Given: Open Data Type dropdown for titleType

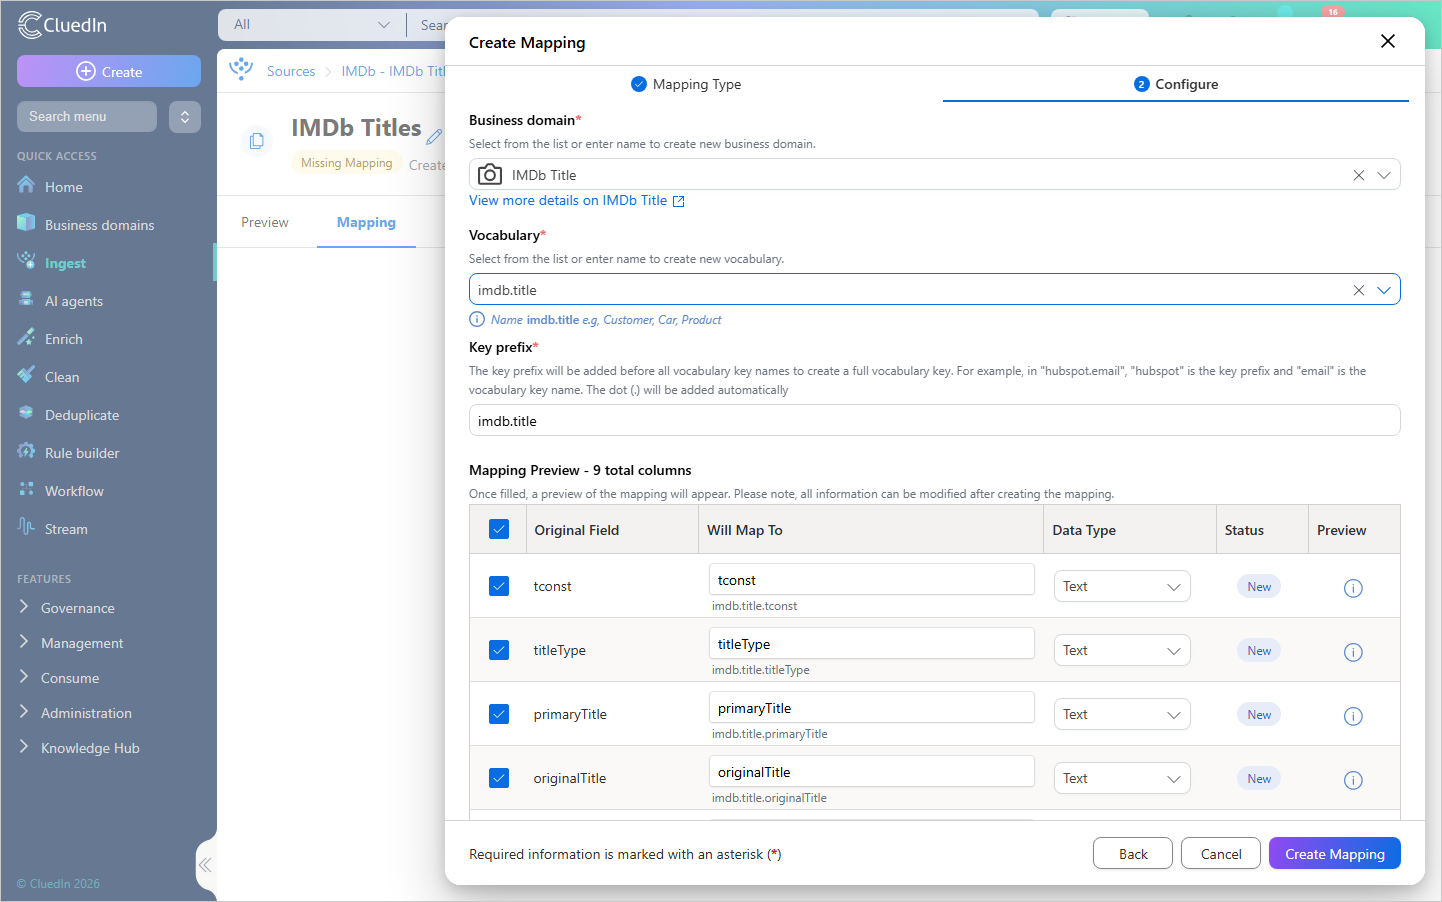Looking at the screenshot, I should 1122,650.
